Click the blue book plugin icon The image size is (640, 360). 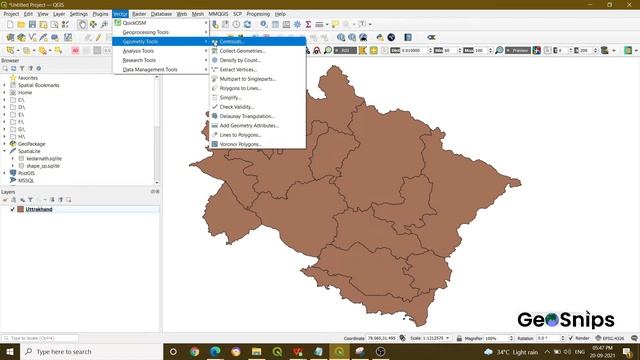(x=408, y=38)
